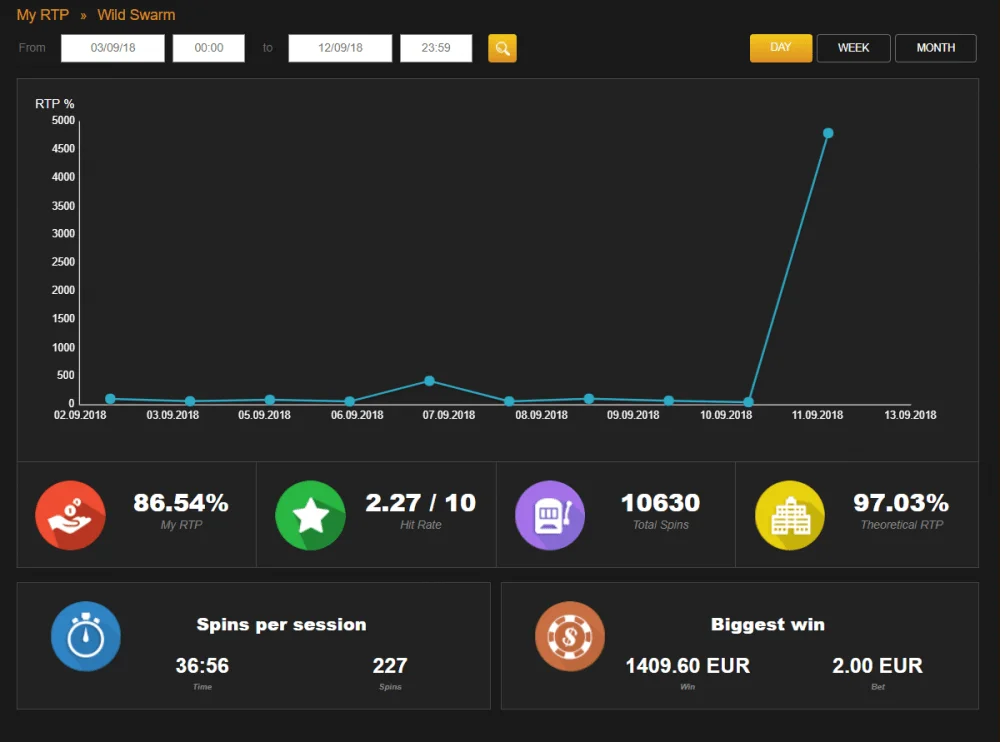Click the last low chart point before the spike

click(x=748, y=402)
